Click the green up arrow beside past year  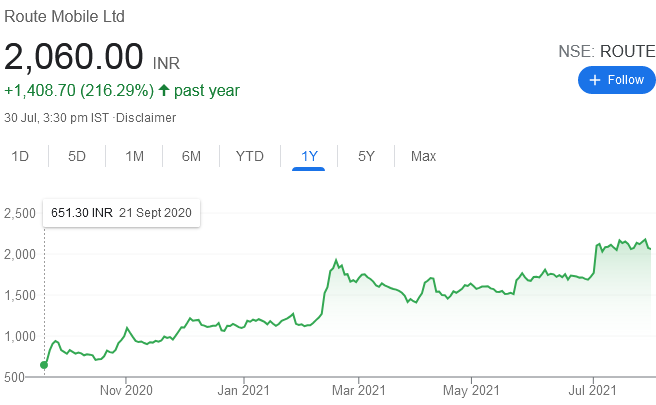164,91
